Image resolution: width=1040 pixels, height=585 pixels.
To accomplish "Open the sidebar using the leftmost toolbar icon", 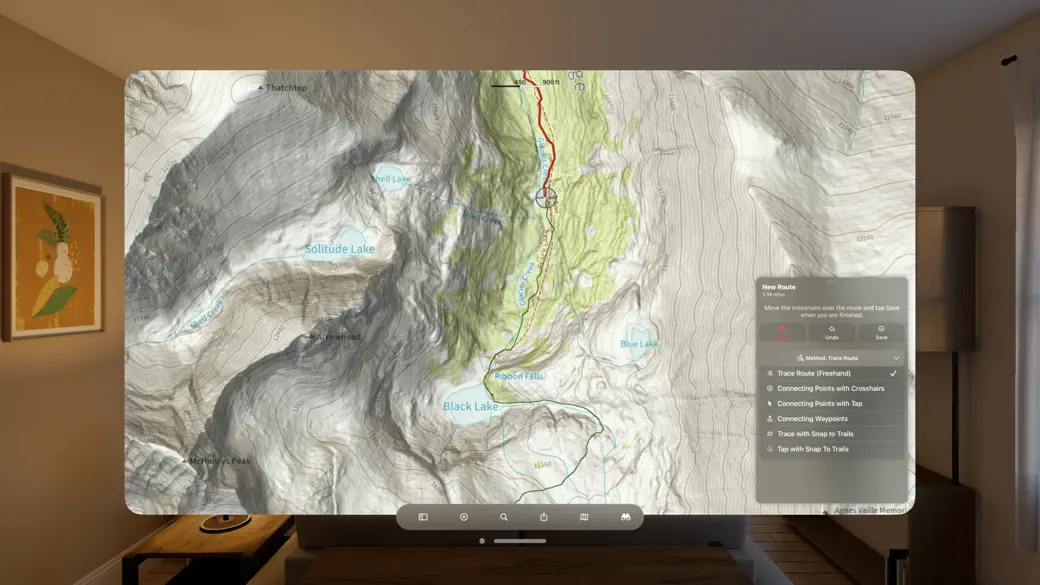I will (422, 517).
